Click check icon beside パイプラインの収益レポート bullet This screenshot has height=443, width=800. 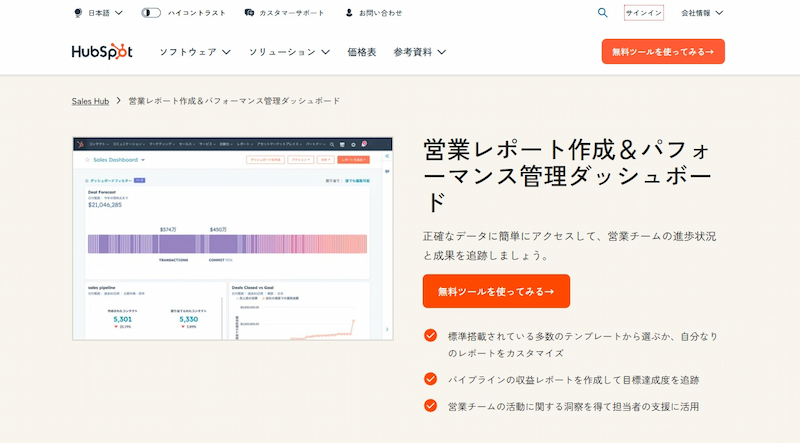click(431, 379)
